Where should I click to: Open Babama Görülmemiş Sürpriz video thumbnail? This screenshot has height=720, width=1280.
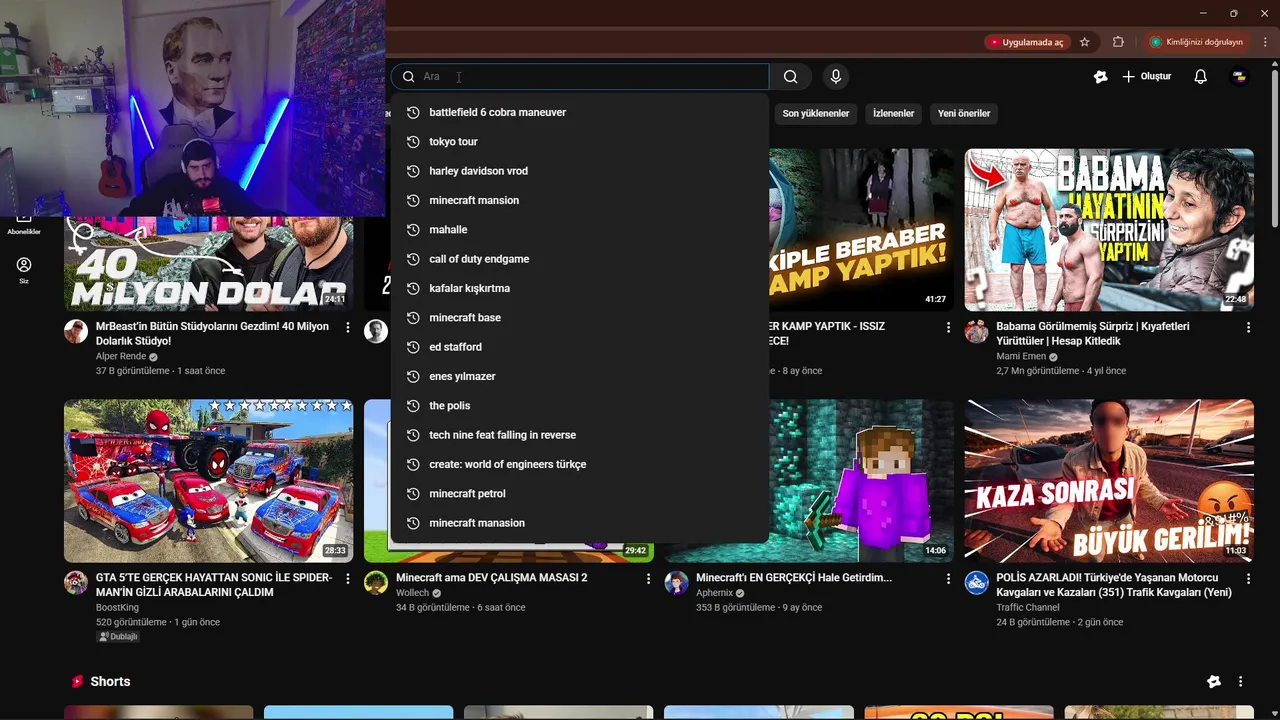coord(1109,230)
